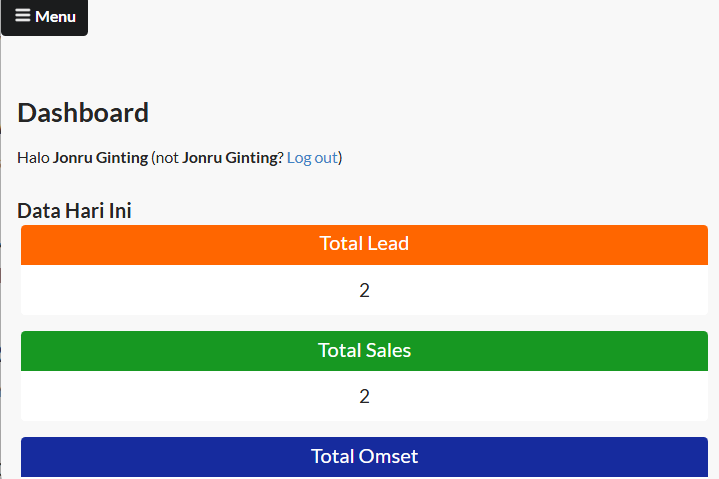The image size is (719, 479).
Task: Click the Total Sales count value
Action: coord(364,397)
